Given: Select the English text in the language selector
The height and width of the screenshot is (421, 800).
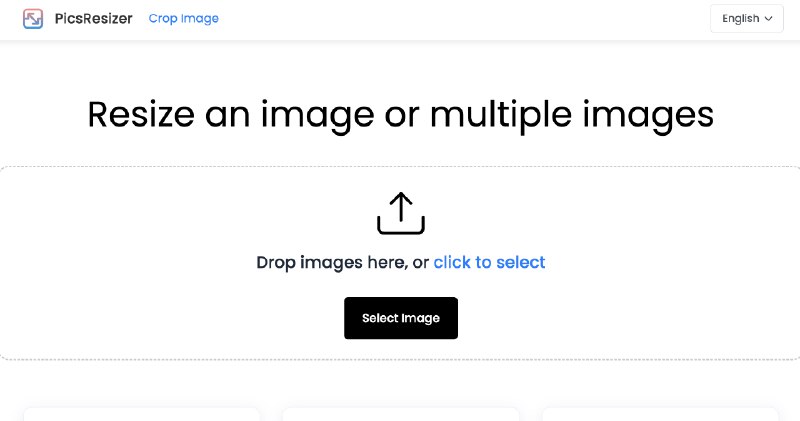Looking at the screenshot, I should pos(740,19).
